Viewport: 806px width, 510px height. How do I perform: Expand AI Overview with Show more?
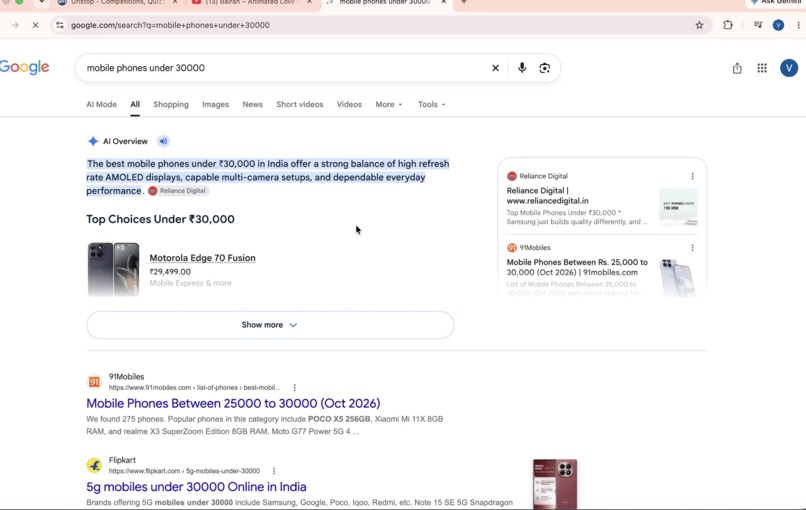tap(270, 325)
